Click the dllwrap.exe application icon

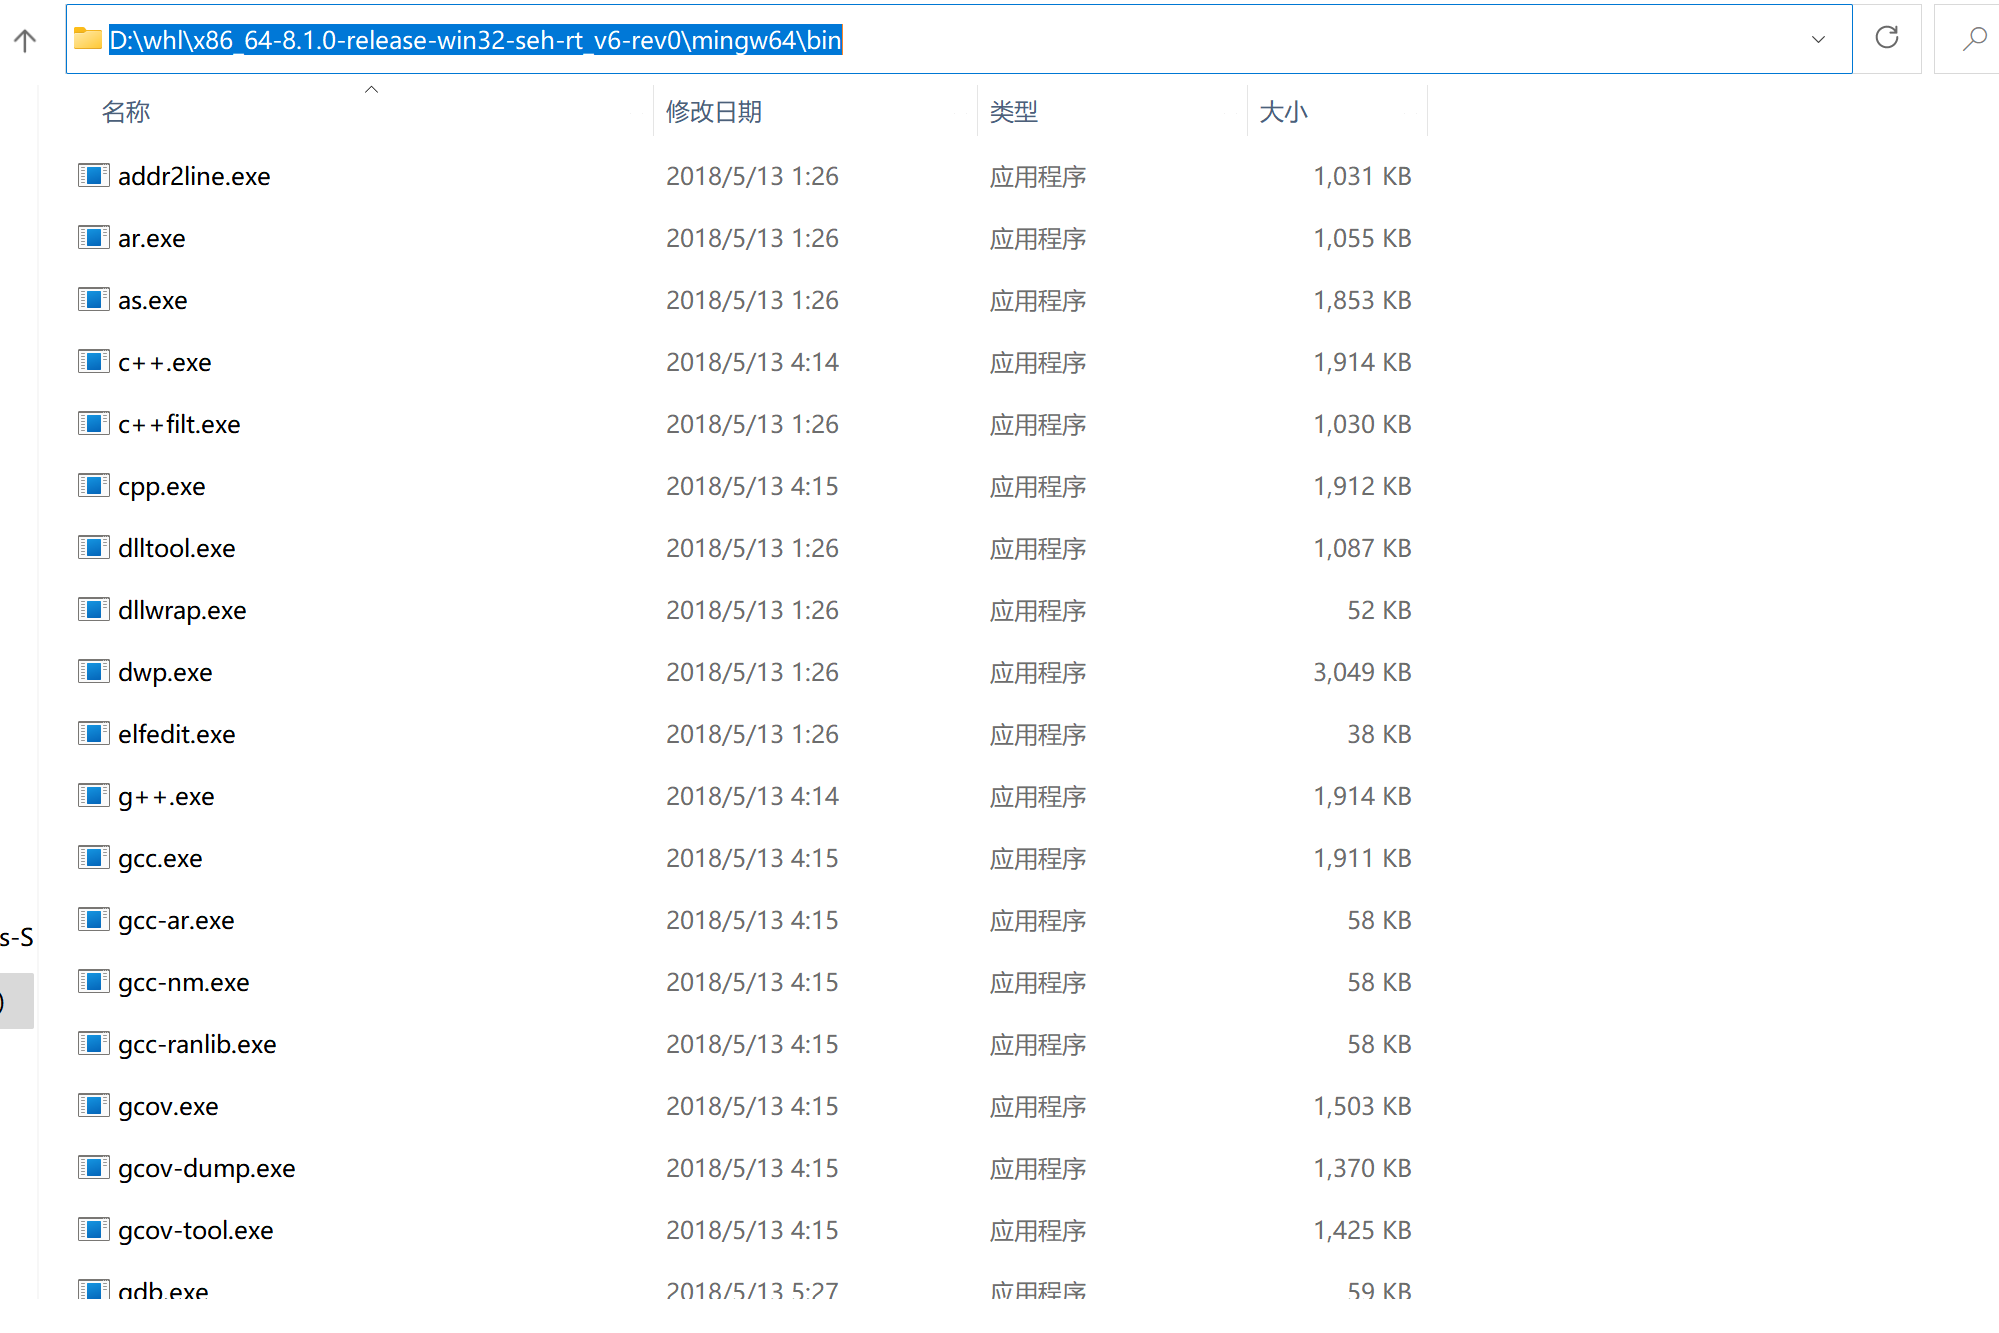coord(93,609)
